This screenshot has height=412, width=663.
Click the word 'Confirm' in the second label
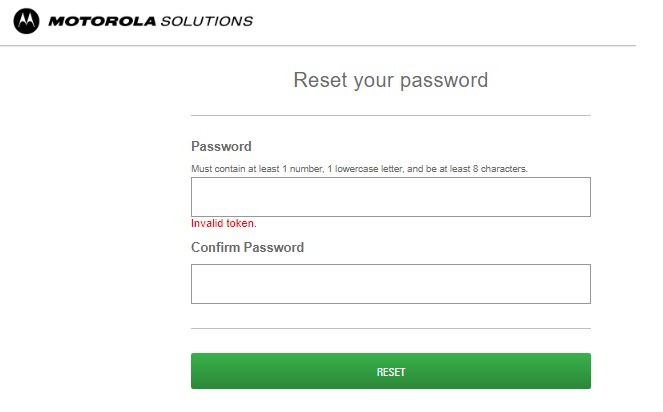216,247
